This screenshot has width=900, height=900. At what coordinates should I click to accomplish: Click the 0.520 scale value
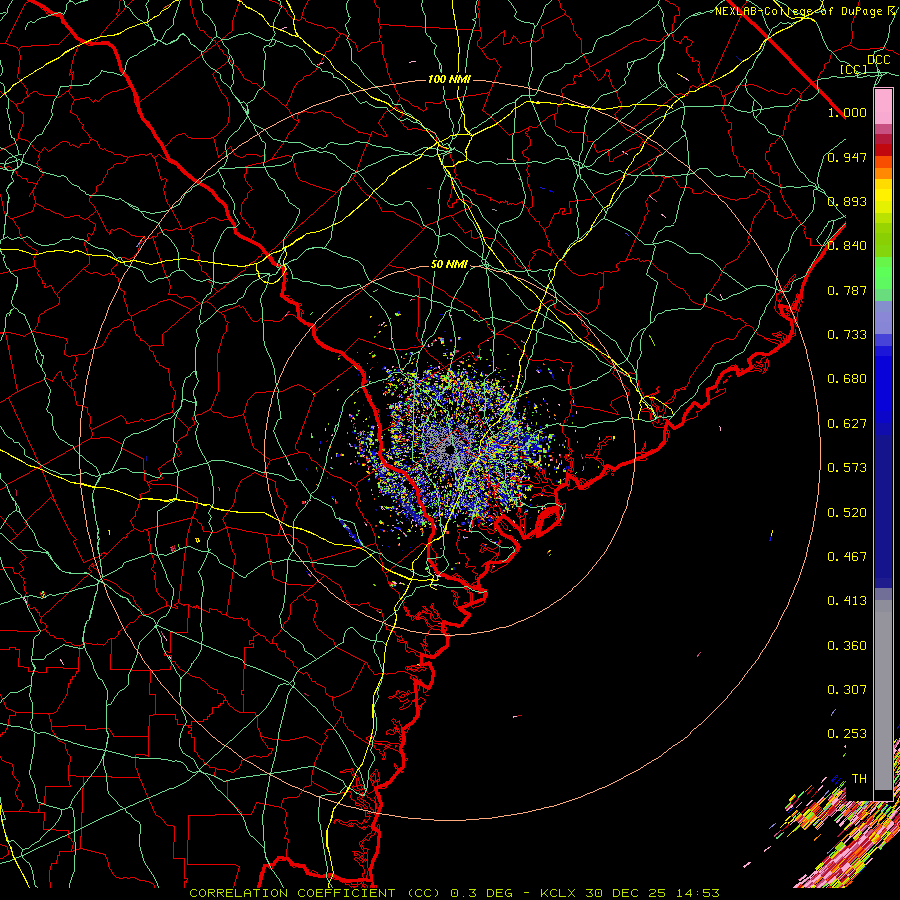pyautogui.click(x=847, y=513)
